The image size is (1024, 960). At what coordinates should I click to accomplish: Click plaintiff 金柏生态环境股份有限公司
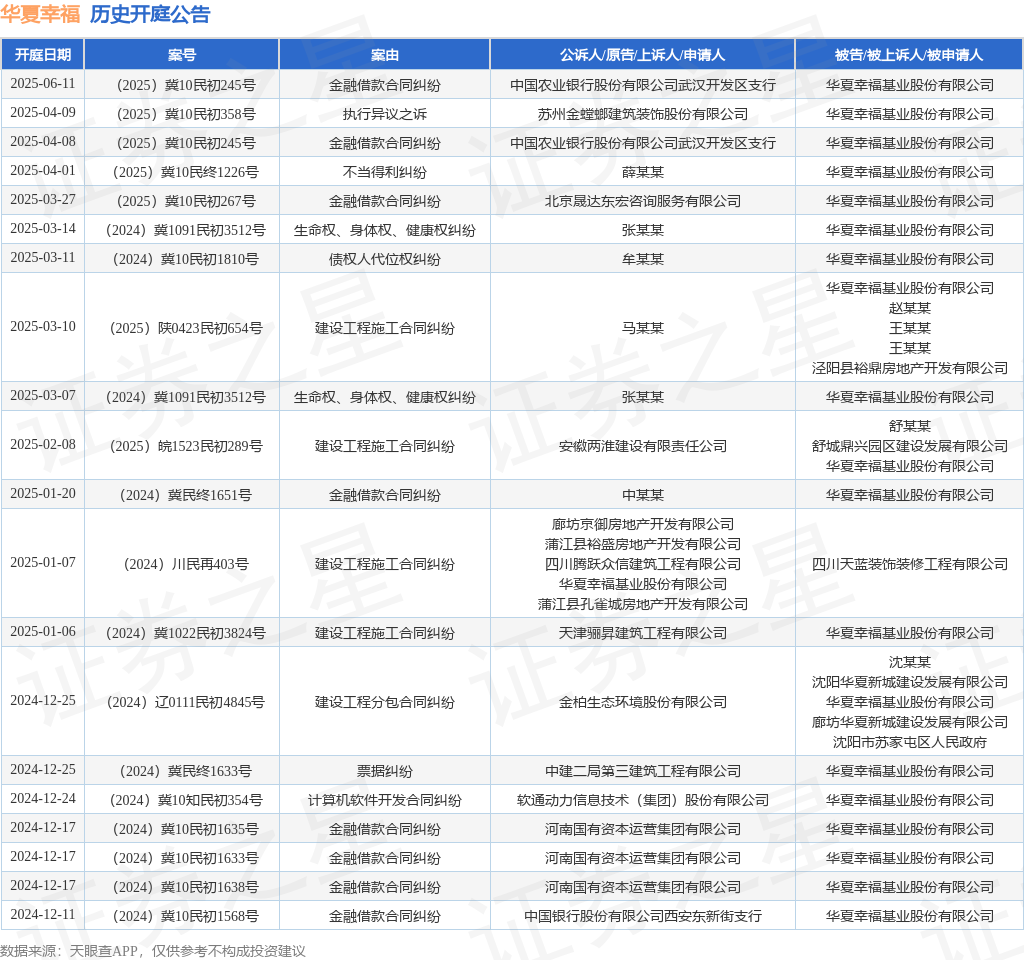pyautogui.click(x=643, y=702)
